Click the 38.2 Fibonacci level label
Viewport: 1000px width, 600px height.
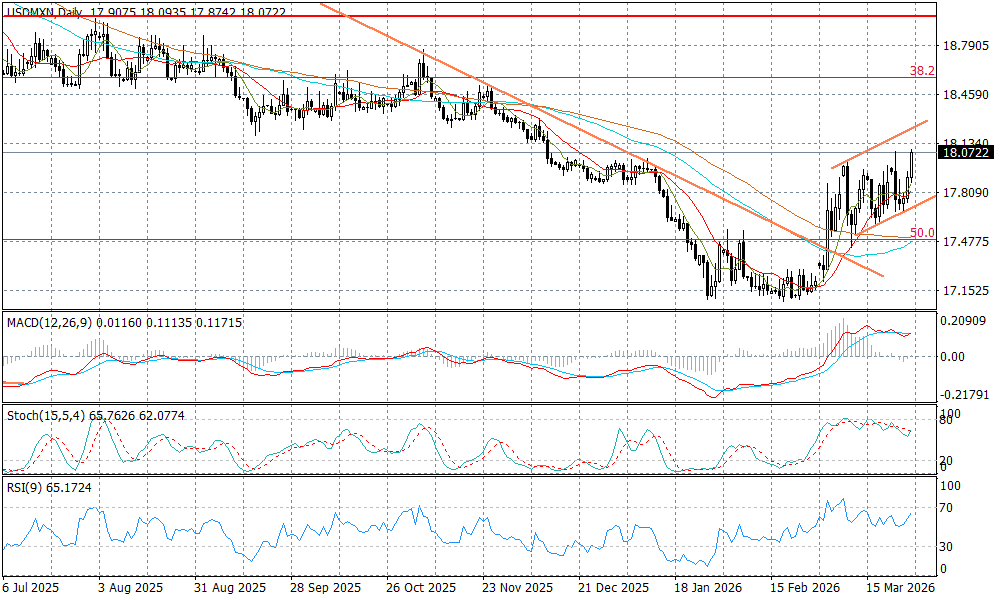click(x=921, y=71)
